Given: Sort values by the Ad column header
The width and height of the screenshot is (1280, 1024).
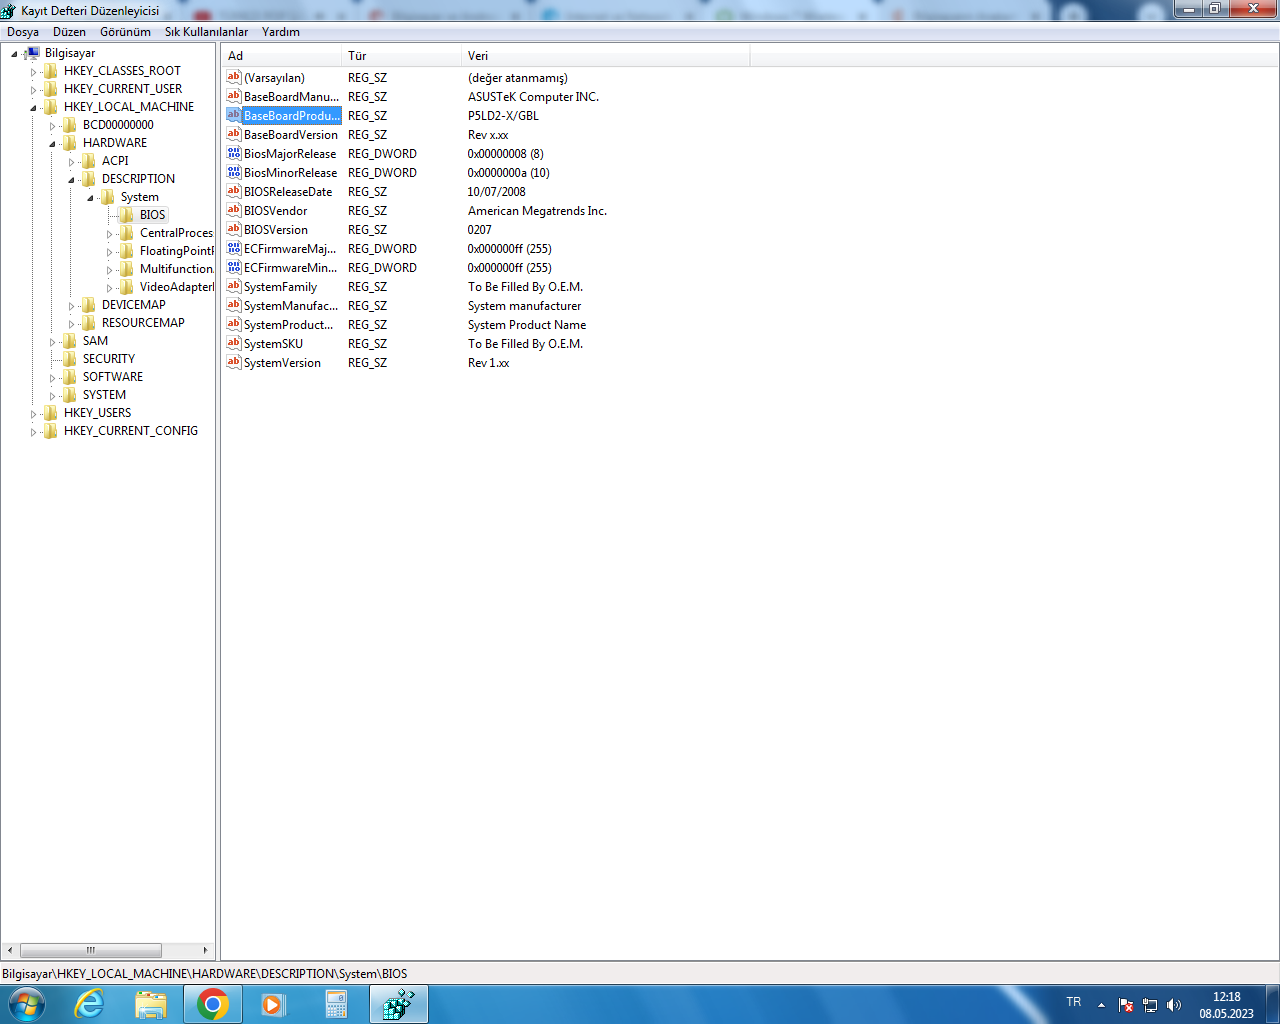Looking at the screenshot, I should pos(281,56).
